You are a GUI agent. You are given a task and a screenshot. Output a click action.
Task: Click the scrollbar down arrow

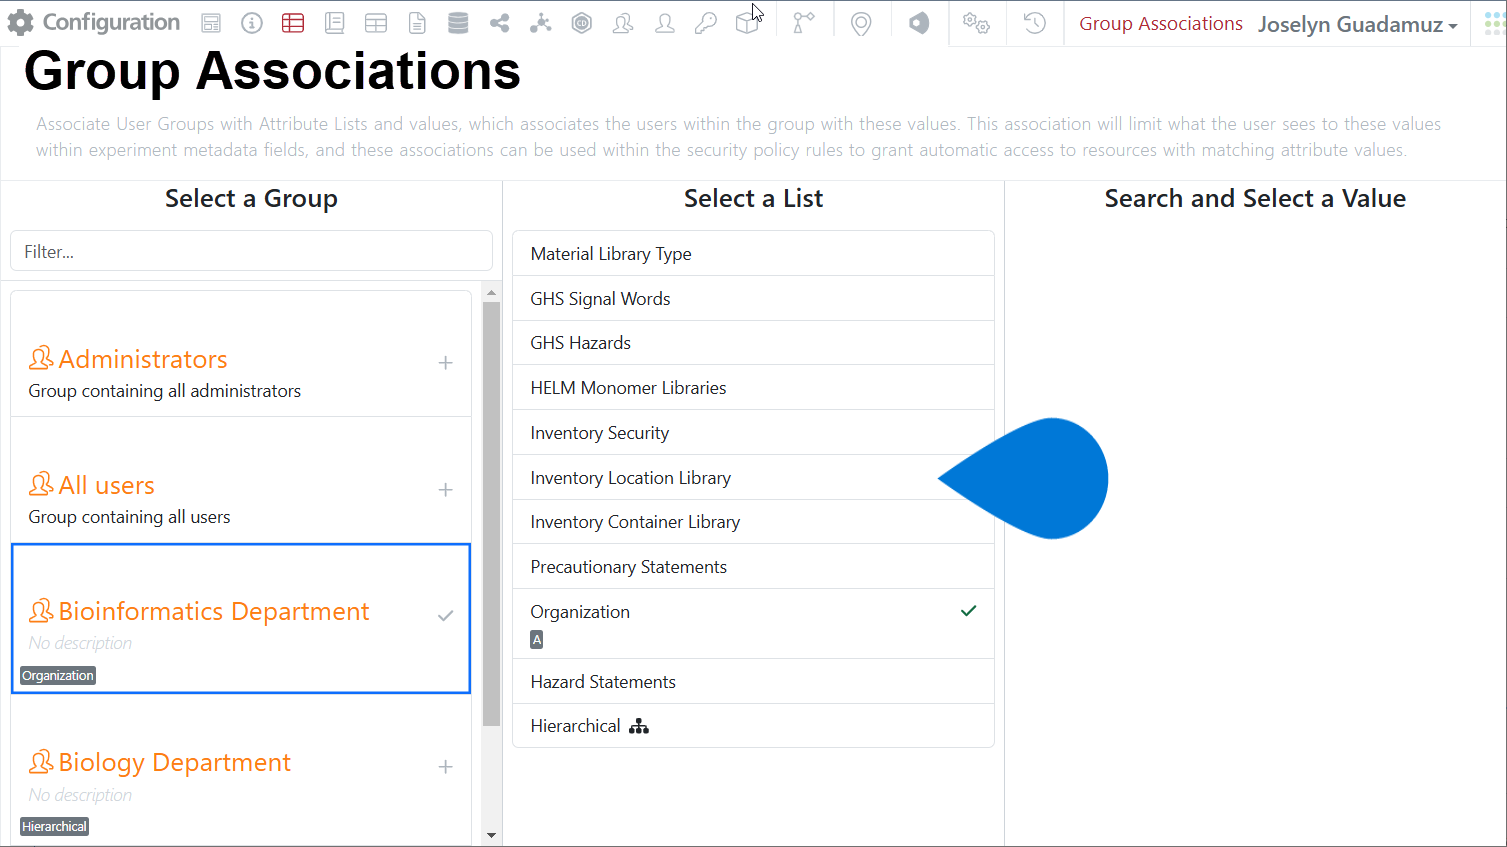491,835
